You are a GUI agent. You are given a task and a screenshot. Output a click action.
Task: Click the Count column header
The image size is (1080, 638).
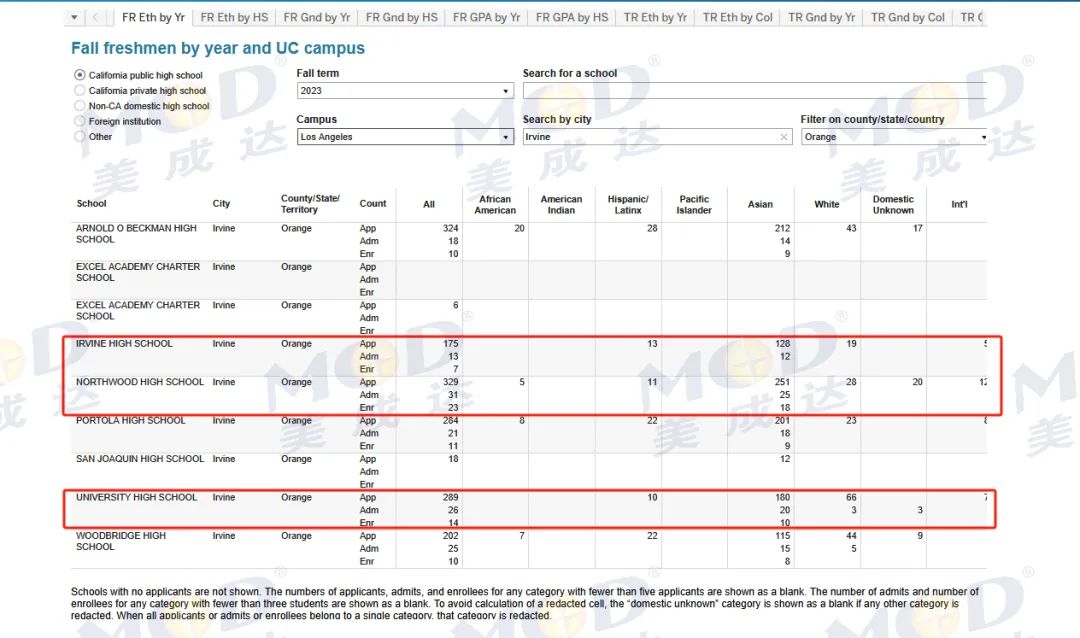(x=373, y=203)
